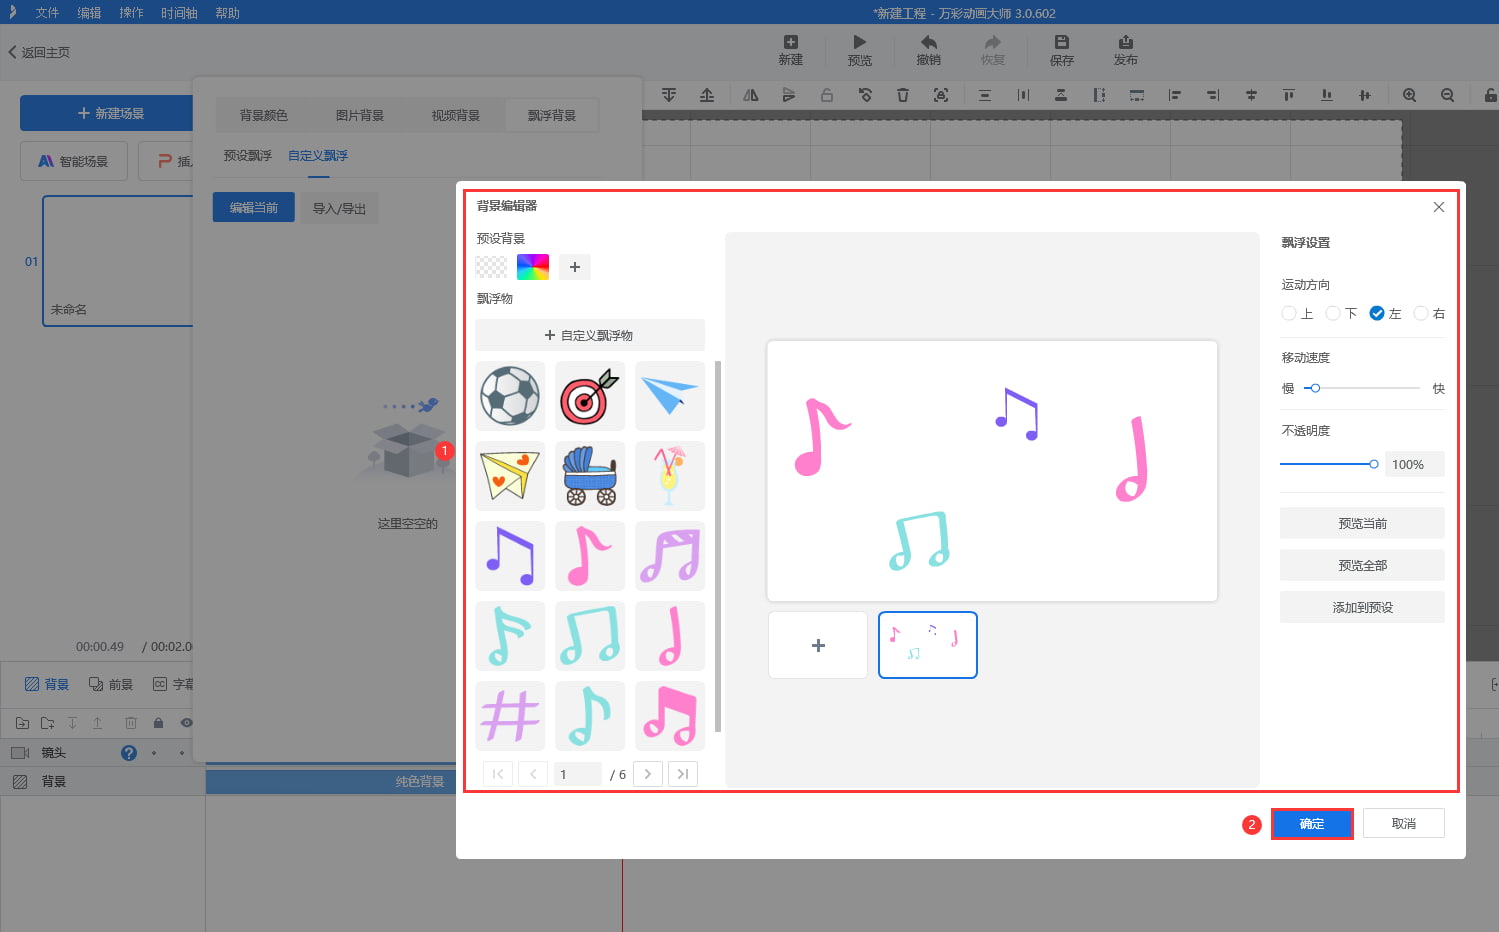Pick the blue paper airplane floating object
The width and height of the screenshot is (1499, 932).
(670, 396)
